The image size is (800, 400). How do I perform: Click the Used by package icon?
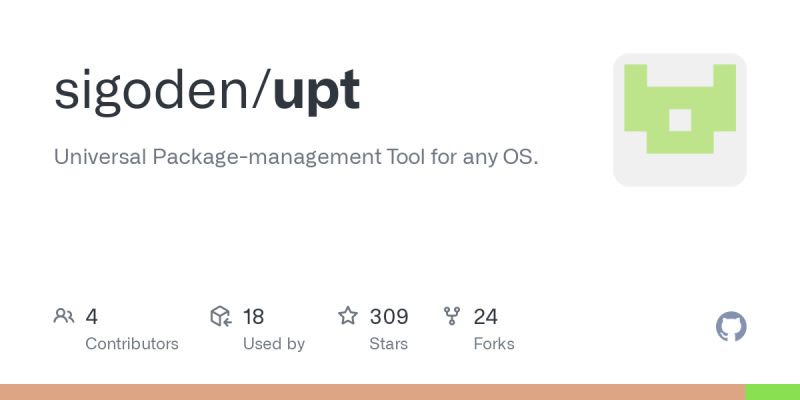(221, 317)
